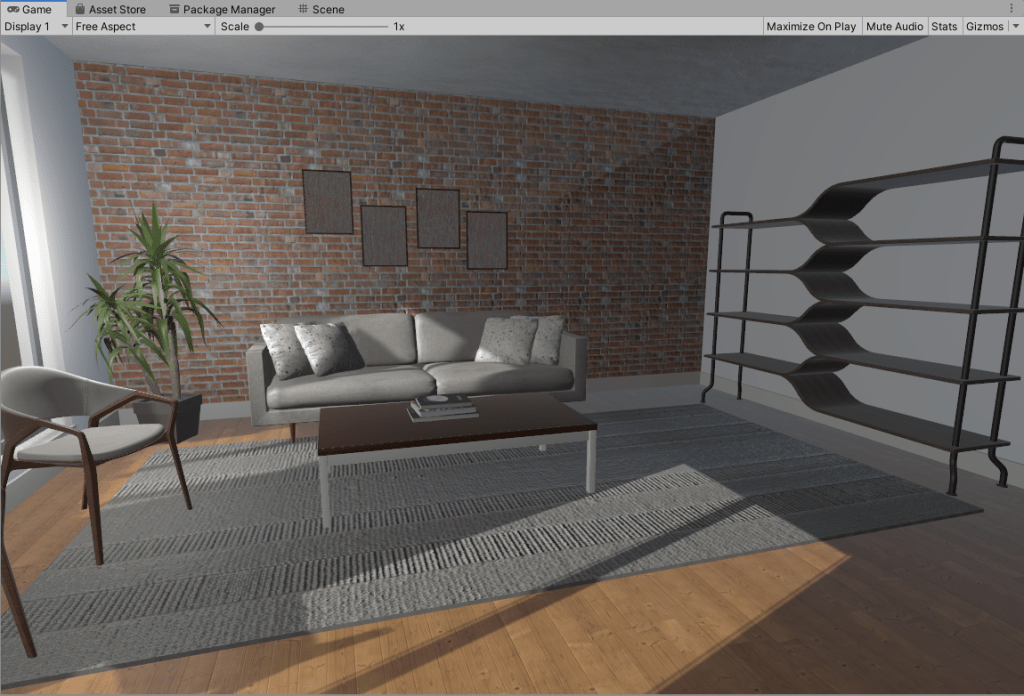Click the wooden armchair seat cushion
Screen dimensions: 1024x696
[90, 440]
